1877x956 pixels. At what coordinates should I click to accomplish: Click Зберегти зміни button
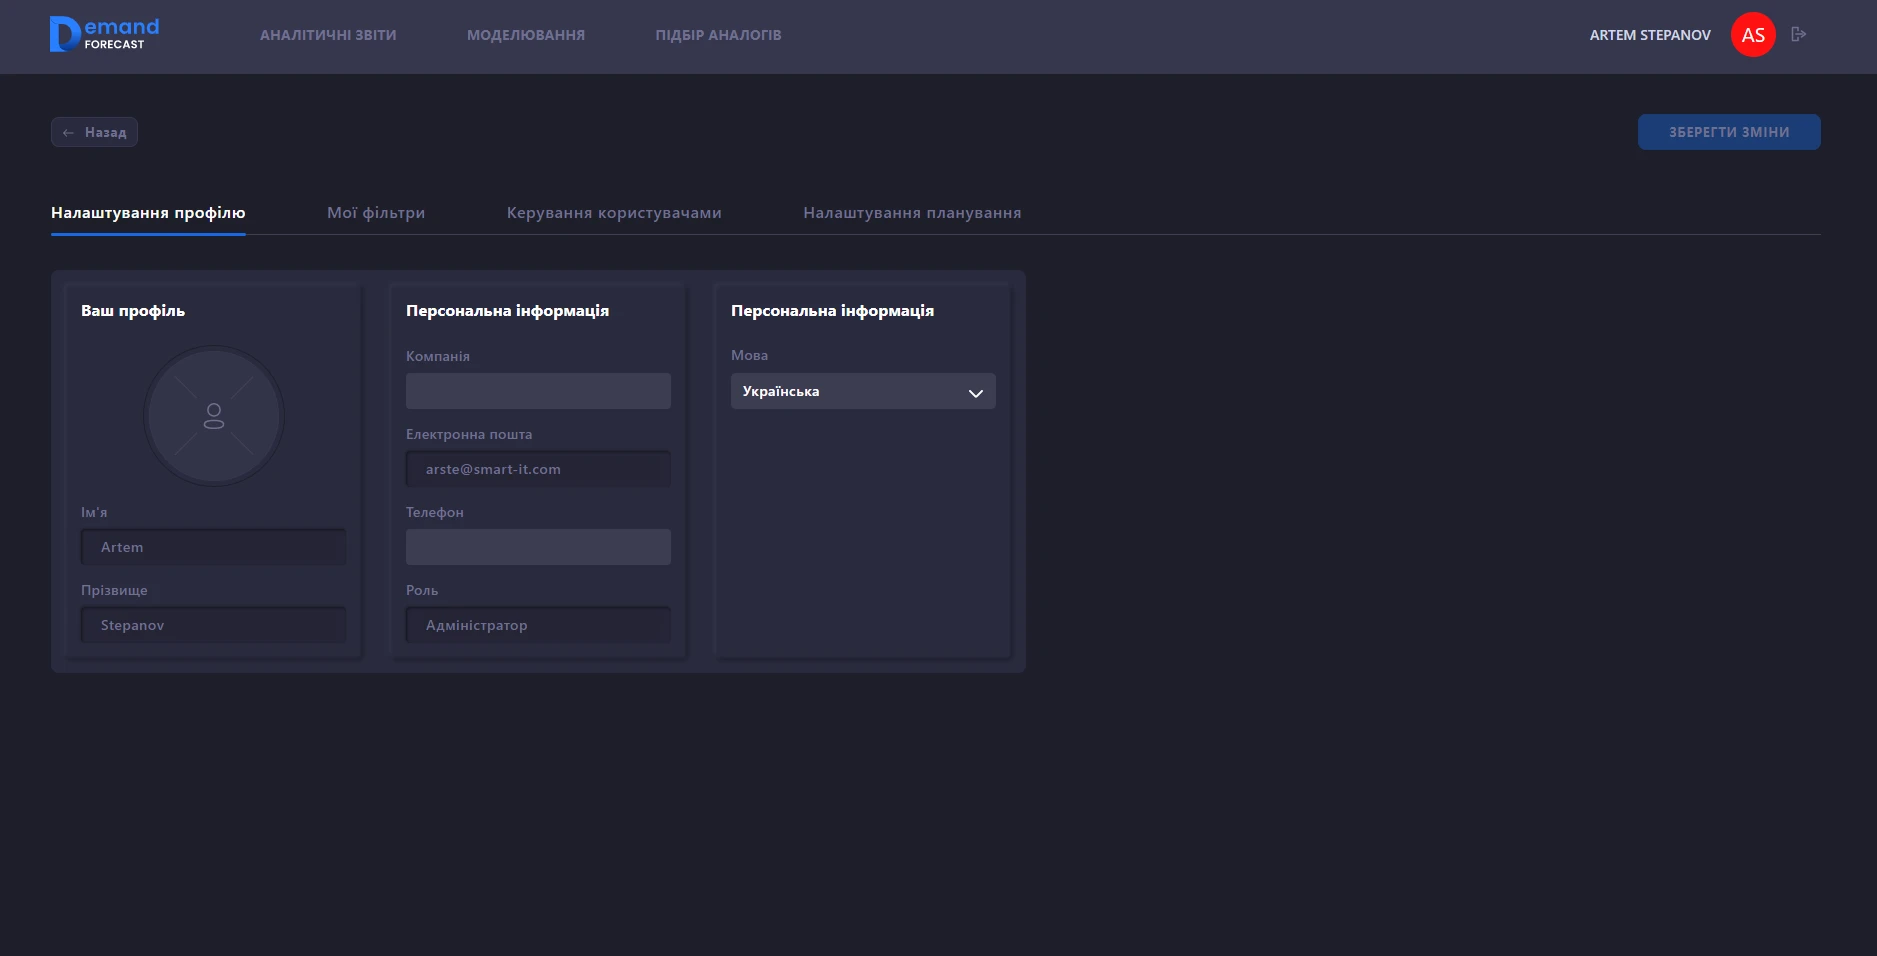tap(1728, 132)
